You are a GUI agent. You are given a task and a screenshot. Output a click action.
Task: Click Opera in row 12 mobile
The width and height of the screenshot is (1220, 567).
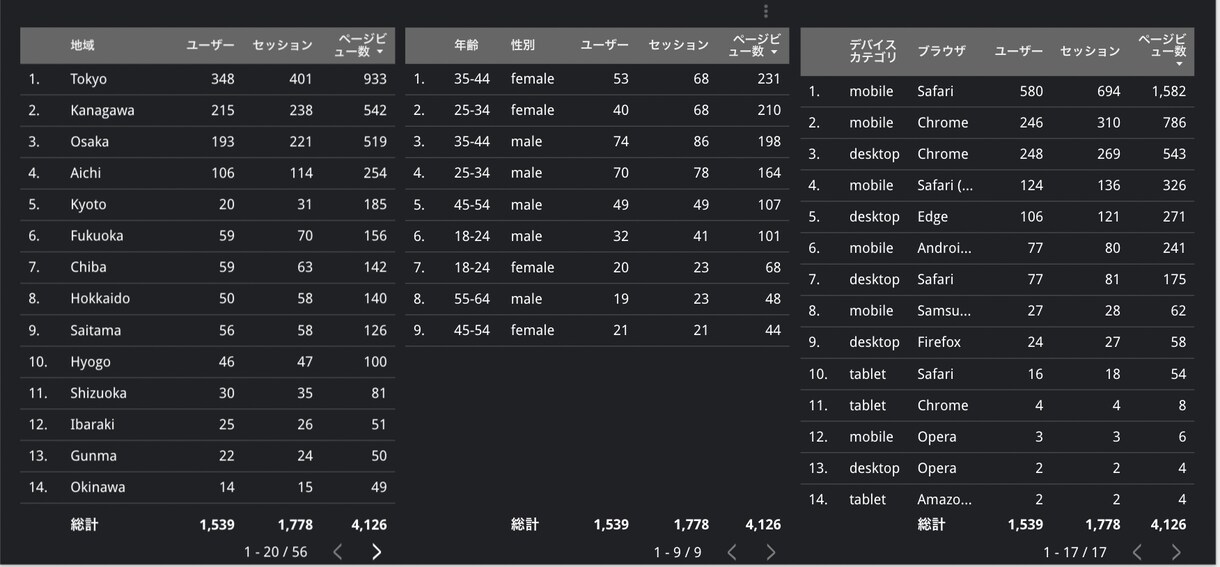click(937, 437)
